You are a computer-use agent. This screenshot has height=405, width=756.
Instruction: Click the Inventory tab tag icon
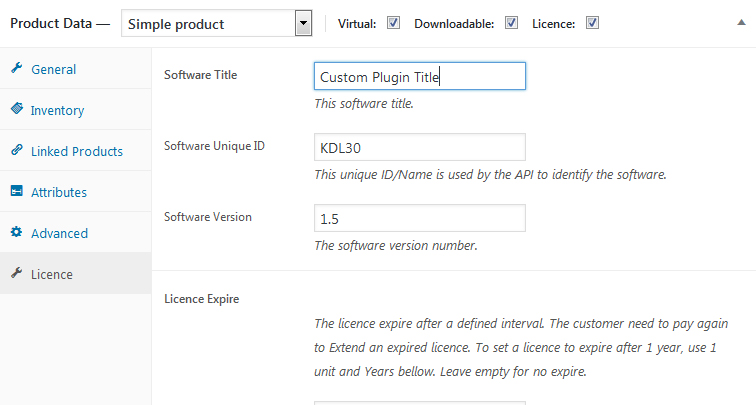17,108
